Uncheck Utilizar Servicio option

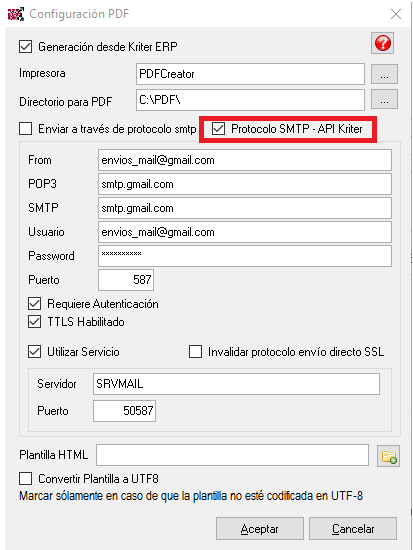coord(34,352)
